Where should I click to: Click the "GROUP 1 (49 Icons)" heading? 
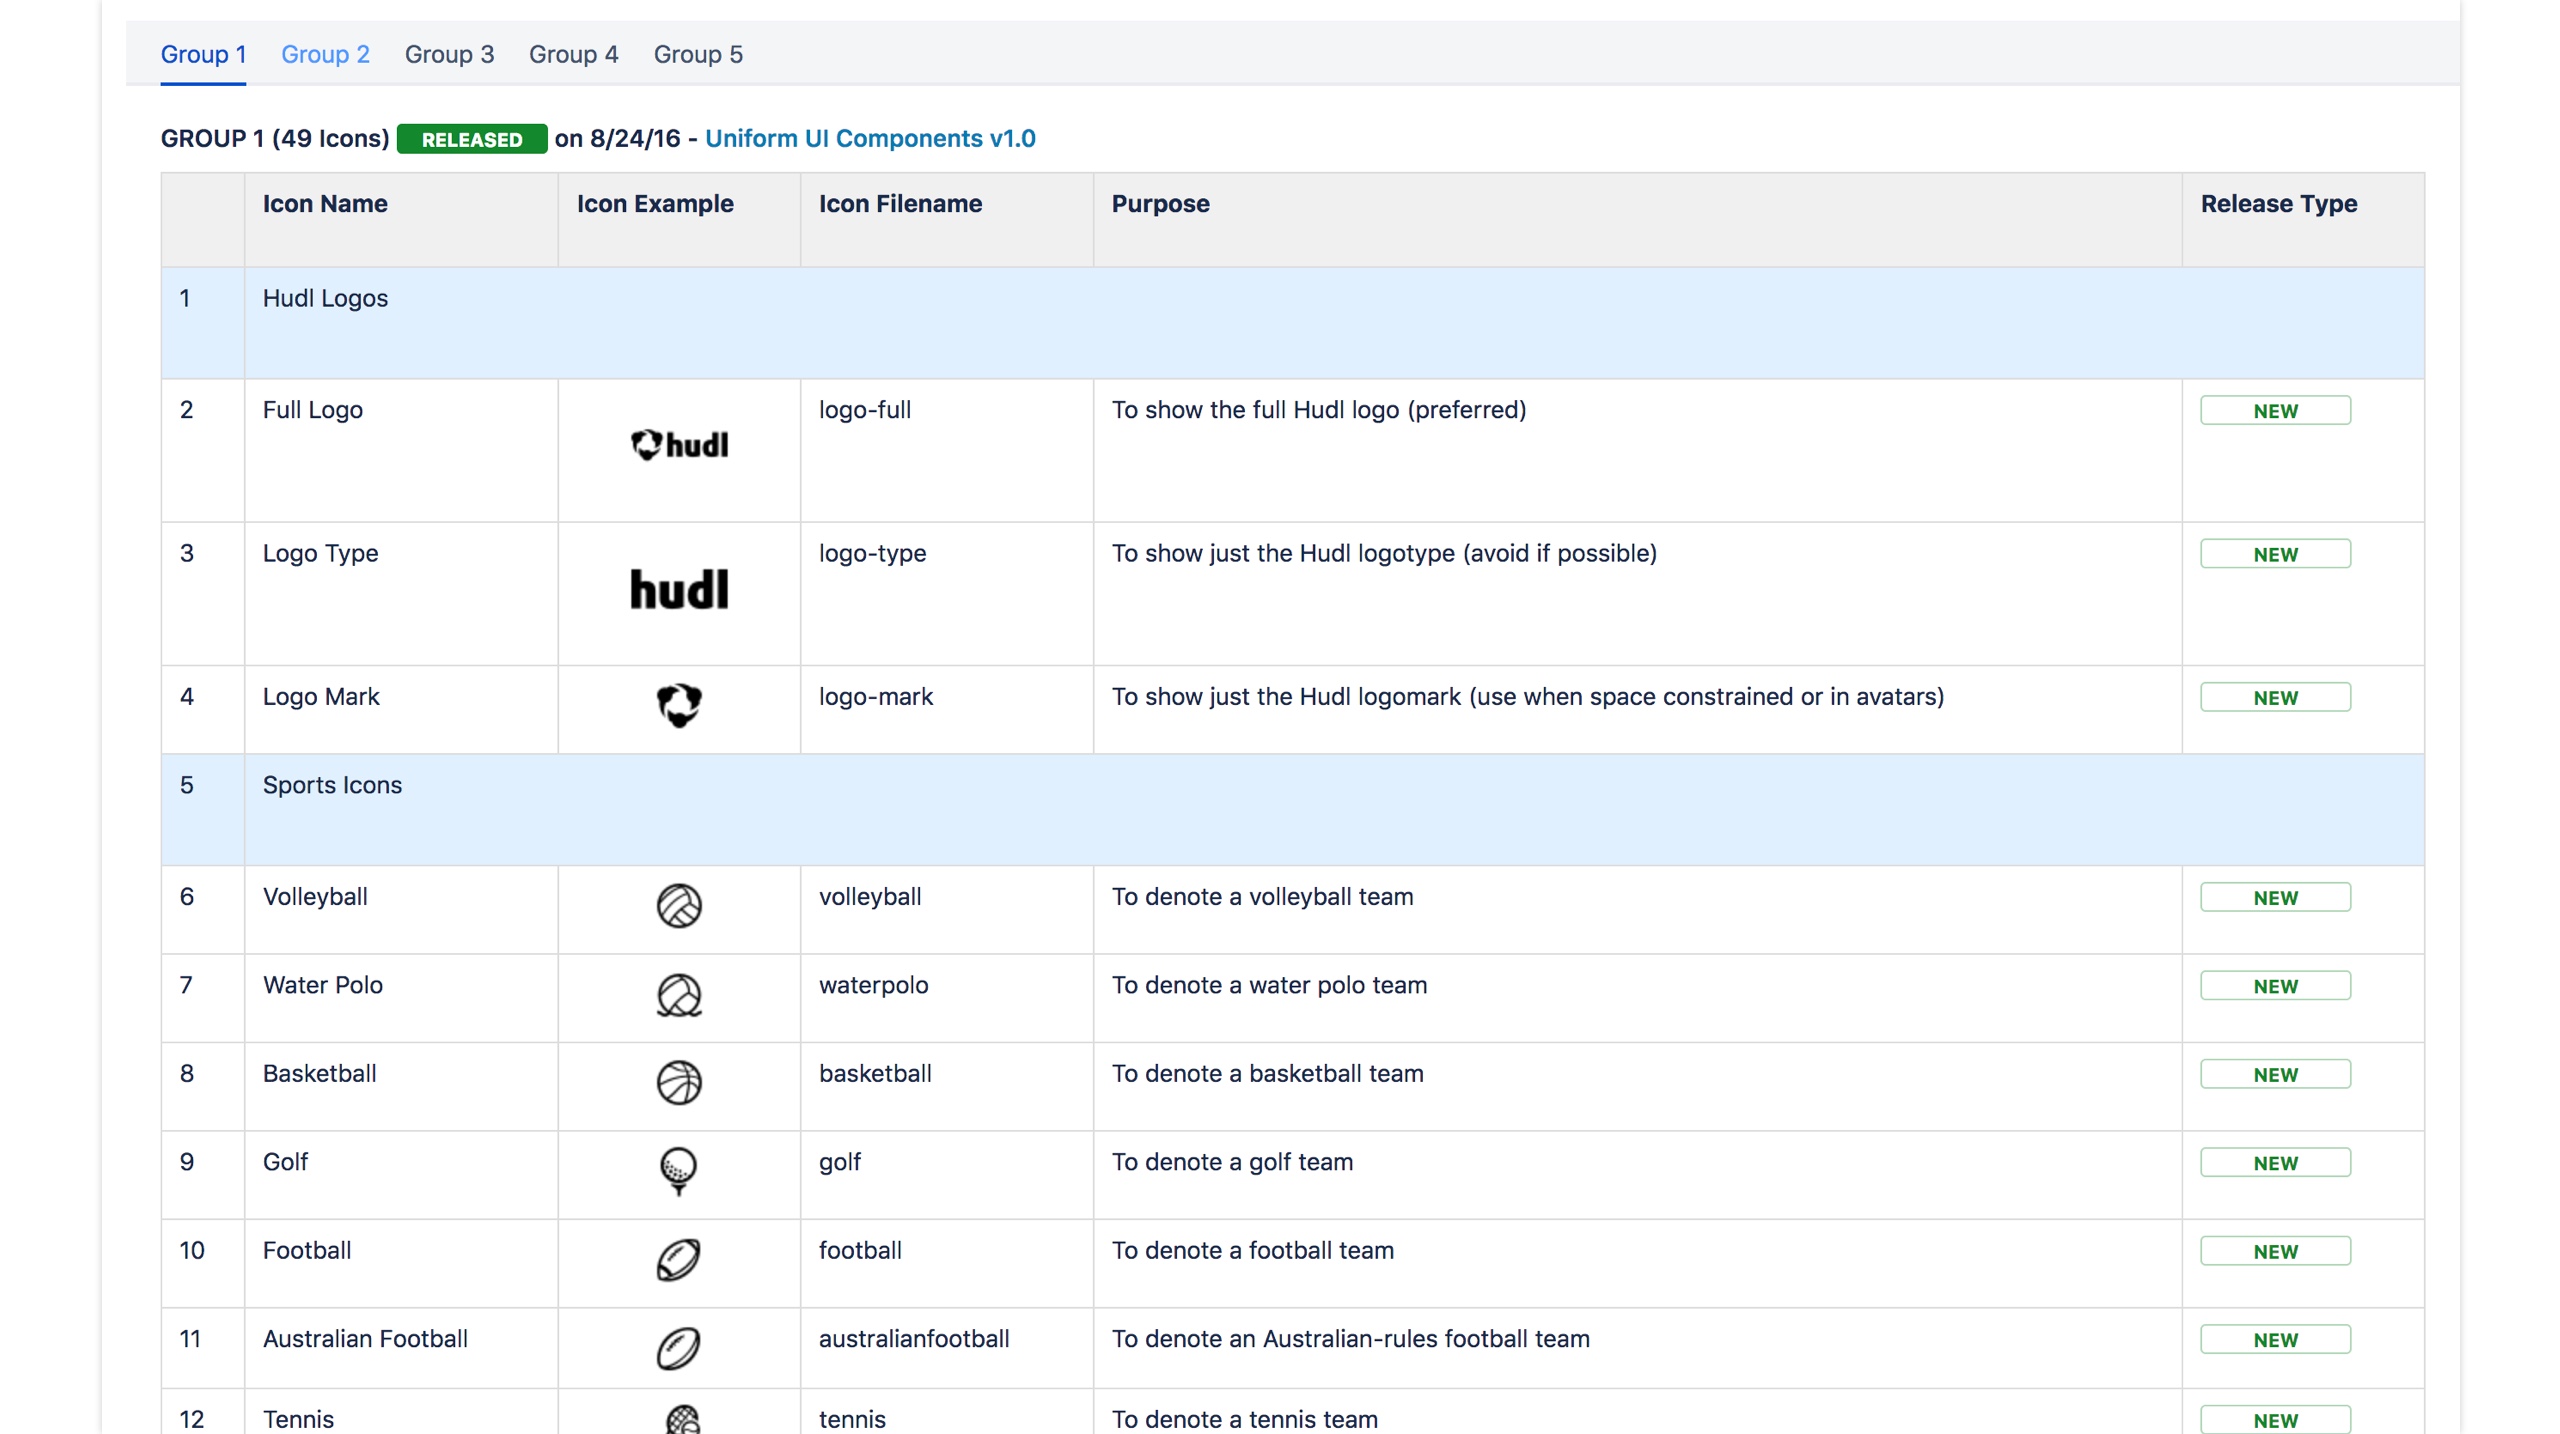[x=275, y=138]
